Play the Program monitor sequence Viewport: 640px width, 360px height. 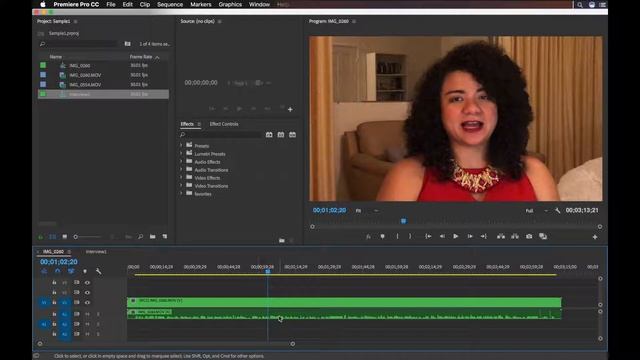(x=456, y=236)
